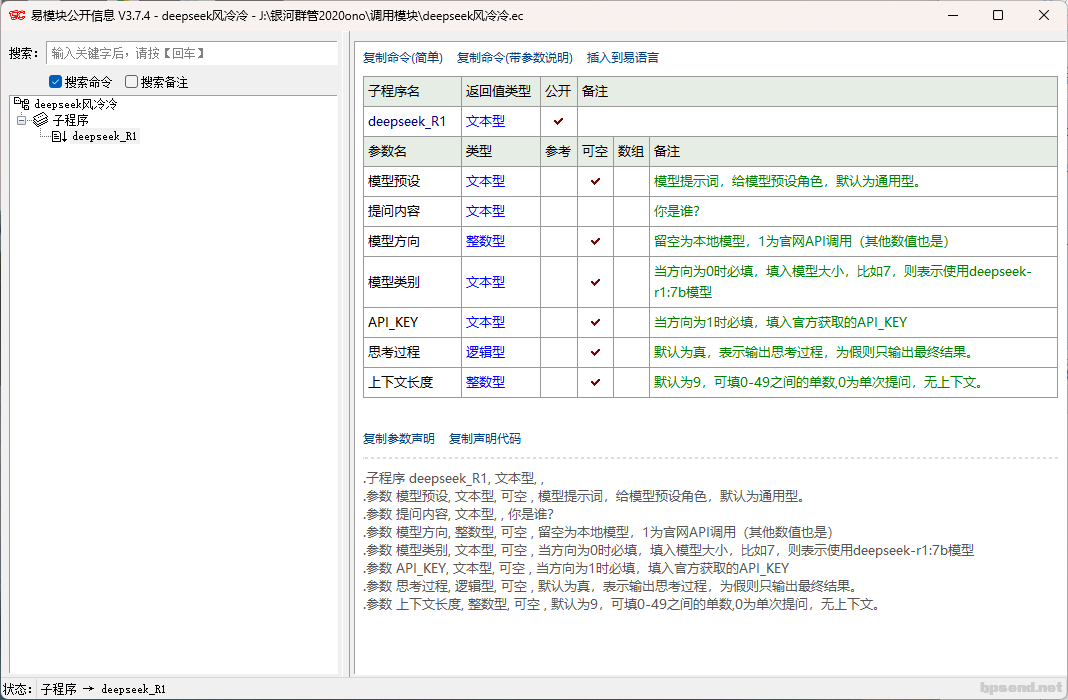
Task: Close the 易模块公开信息 window
Action: click(1043, 15)
